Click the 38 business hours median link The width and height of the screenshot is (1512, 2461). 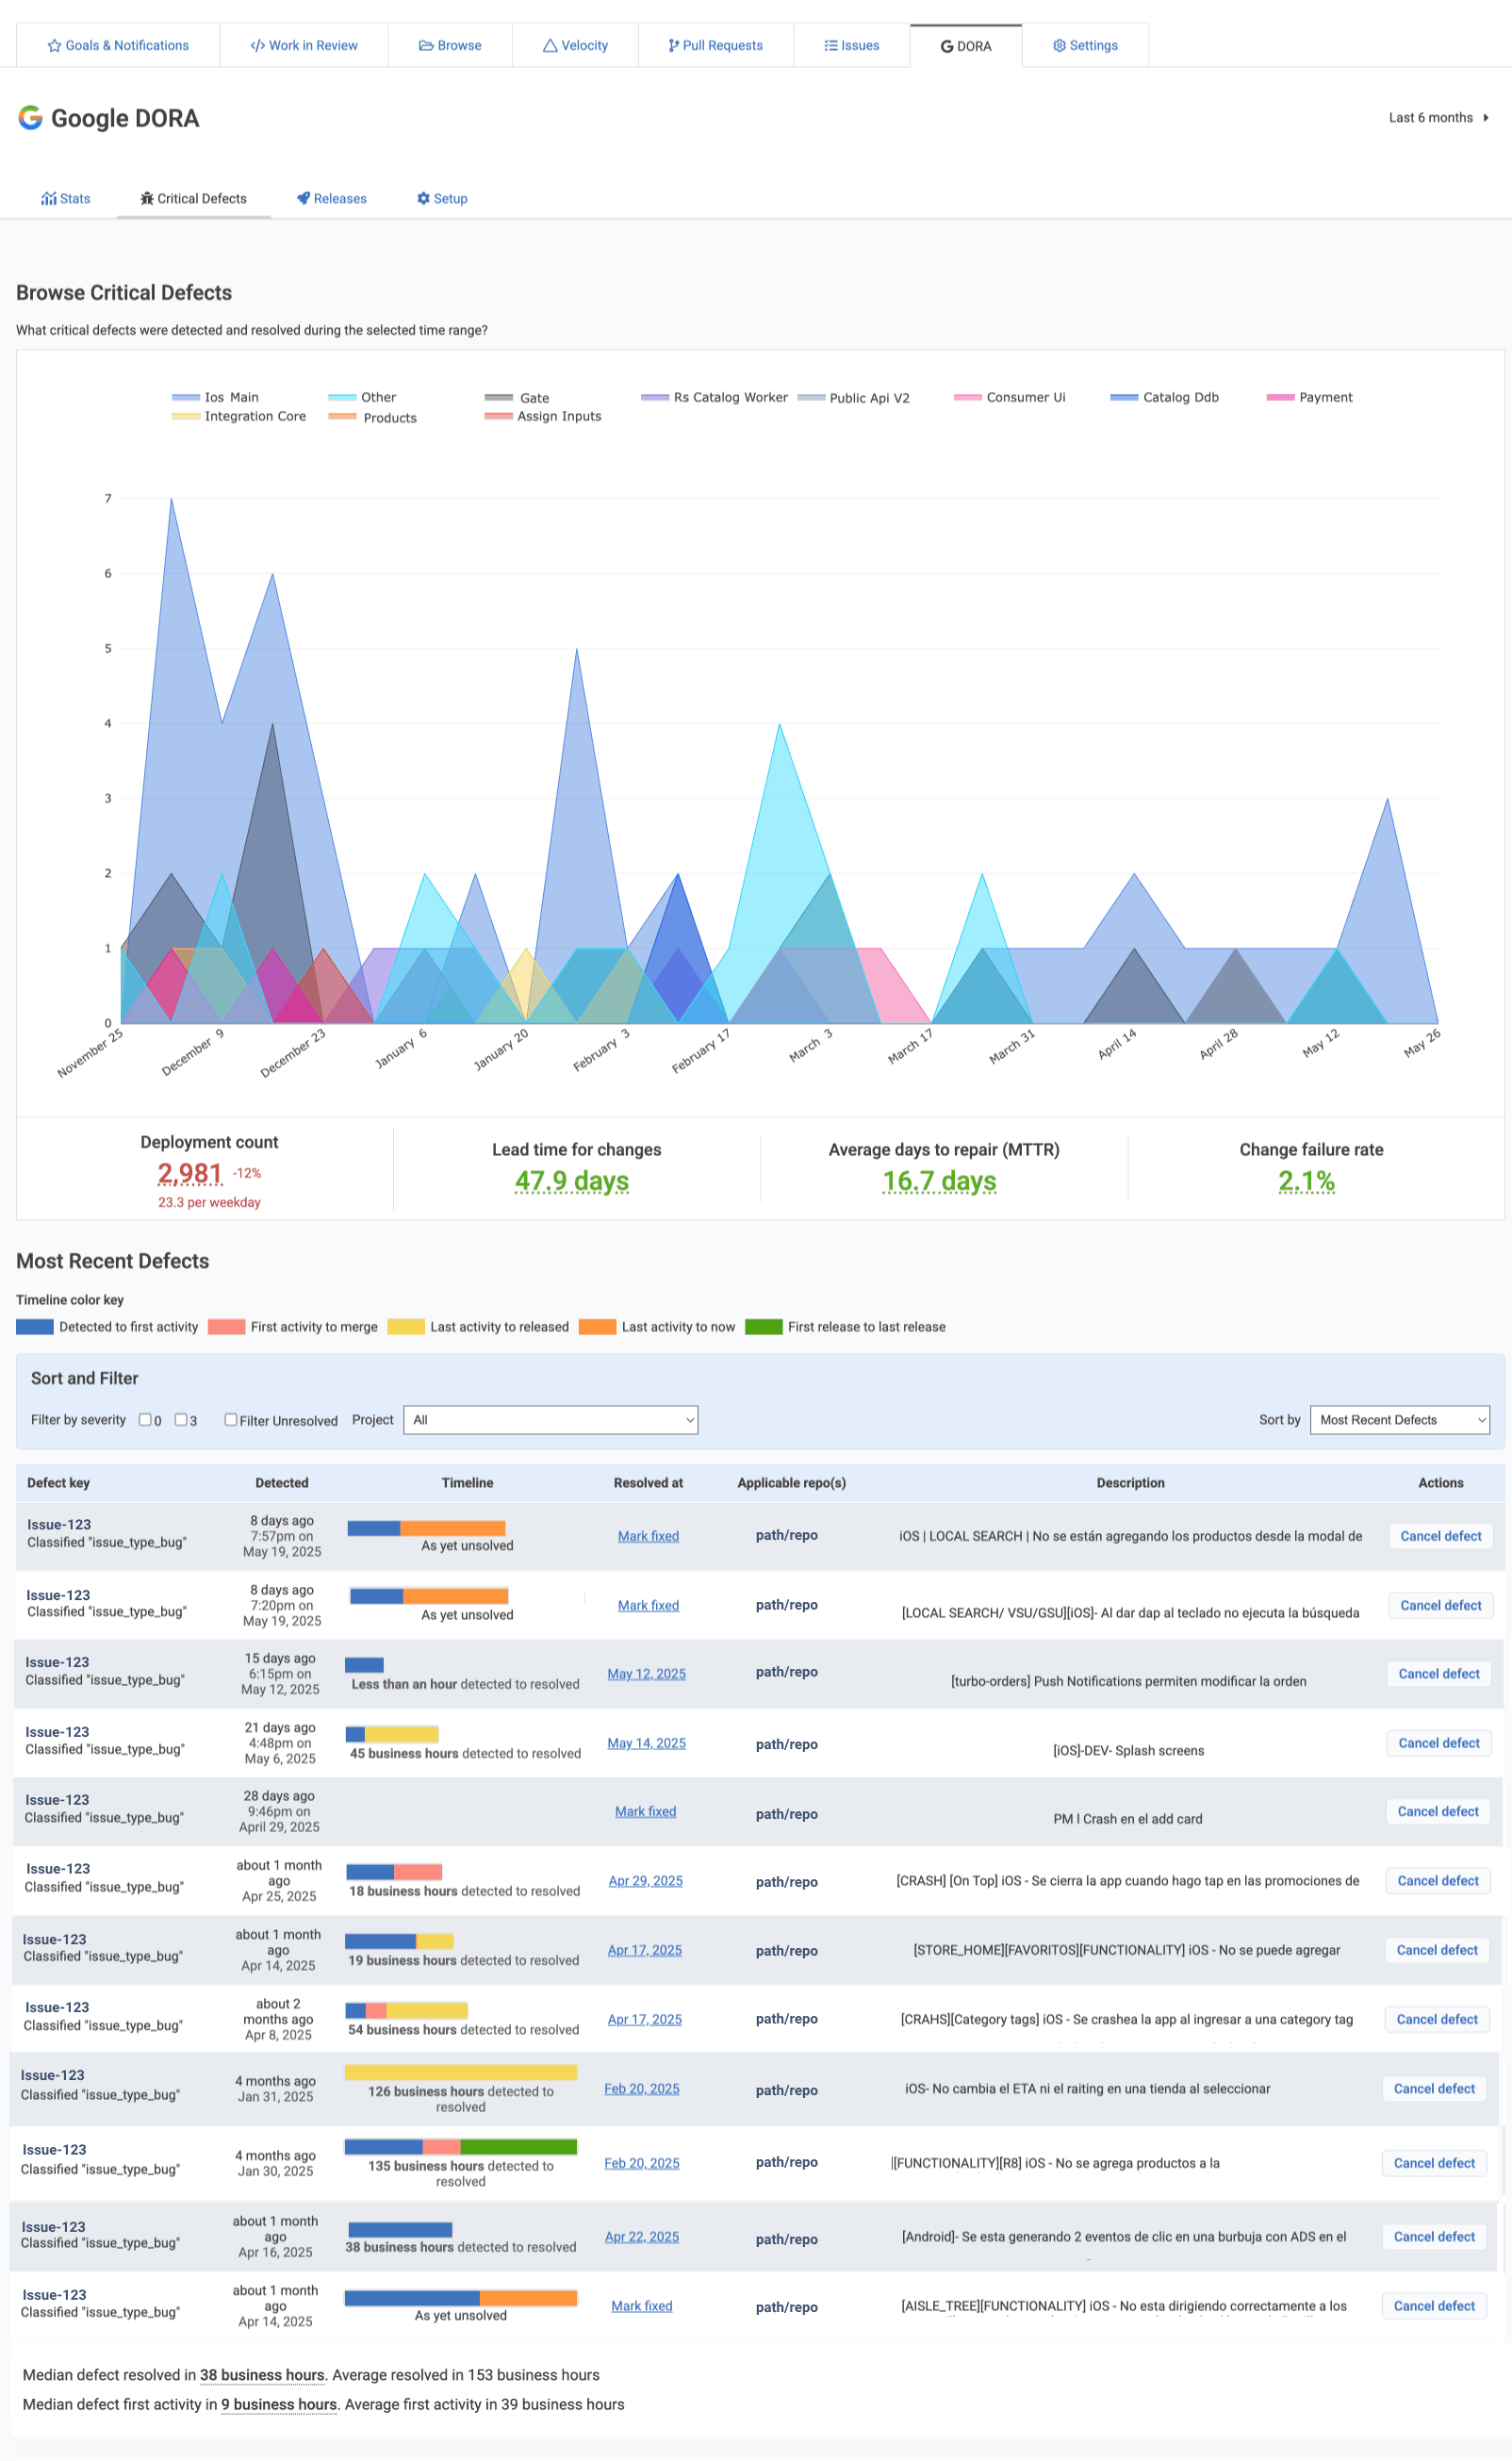262,2376
